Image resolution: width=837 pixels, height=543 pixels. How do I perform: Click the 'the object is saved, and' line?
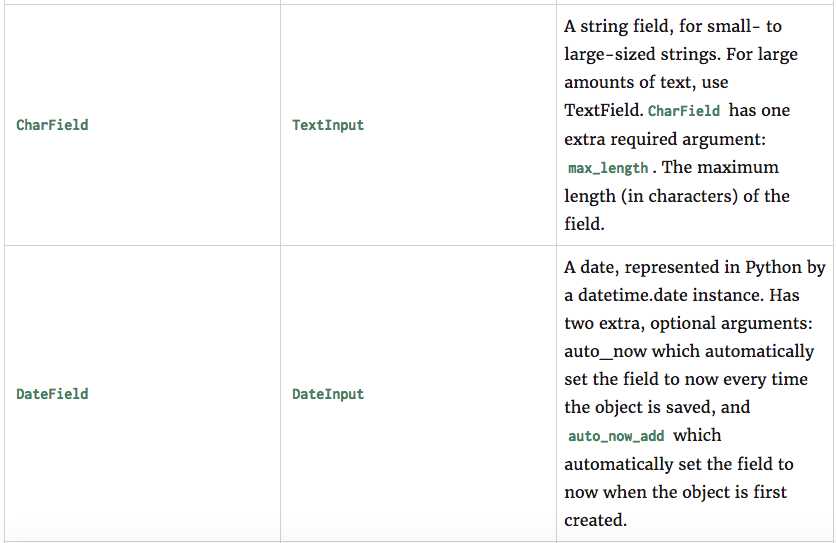tap(657, 407)
